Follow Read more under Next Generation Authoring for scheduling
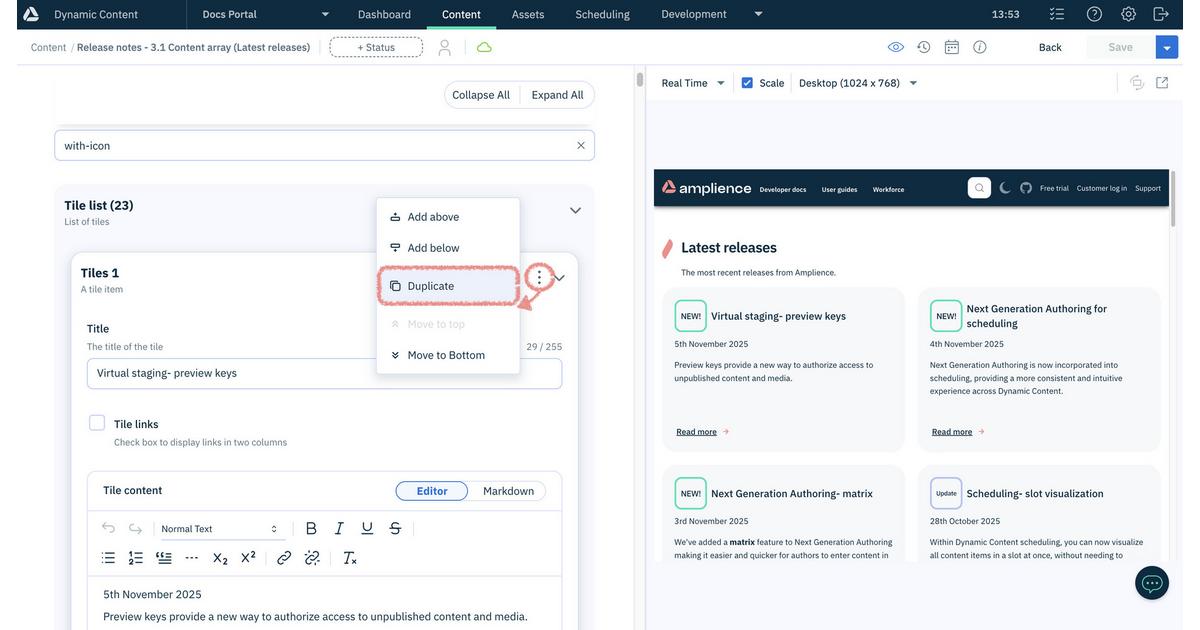 [x=952, y=432]
